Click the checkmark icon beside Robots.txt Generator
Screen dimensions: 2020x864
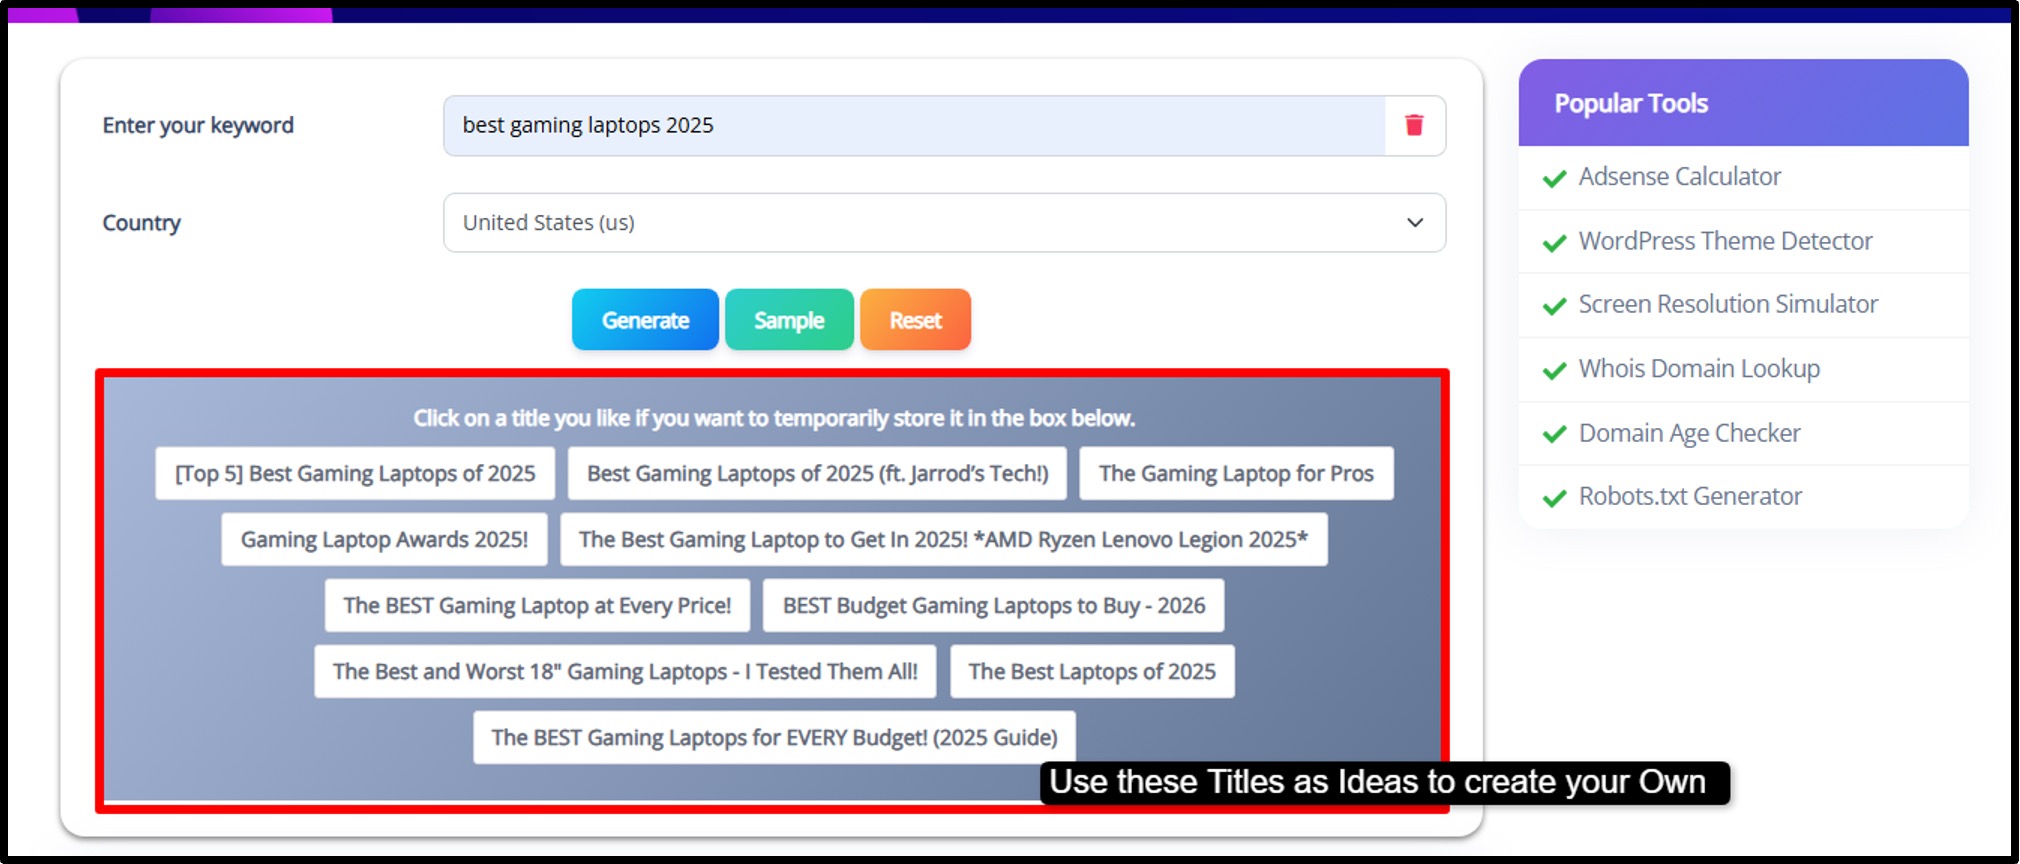[1554, 498]
